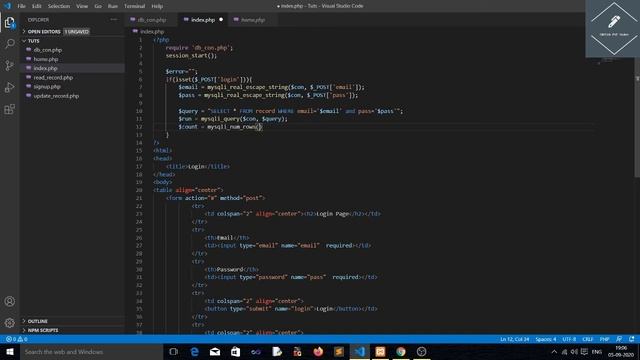640x360 pixels.
Task: Change encoding via UTF-8 status entry
Action: tap(569, 339)
